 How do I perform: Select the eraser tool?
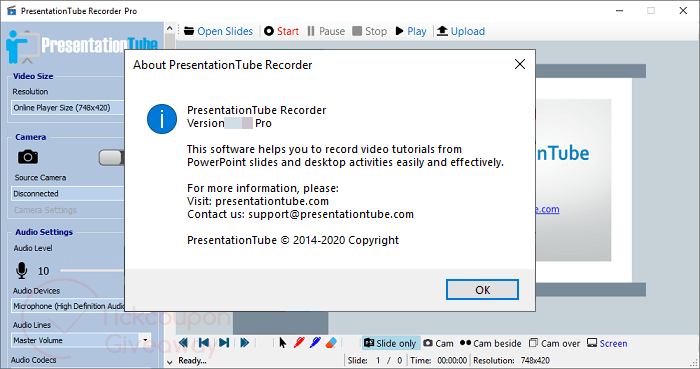[331, 343]
